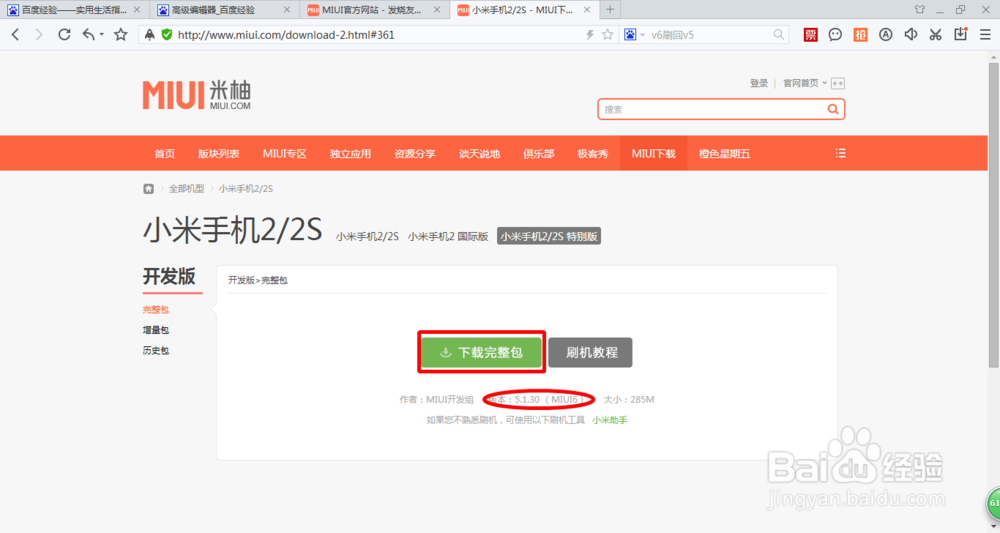Open the Baidu search engine selector
The height and width of the screenshot is (533, 1000).
click(633, 34)
